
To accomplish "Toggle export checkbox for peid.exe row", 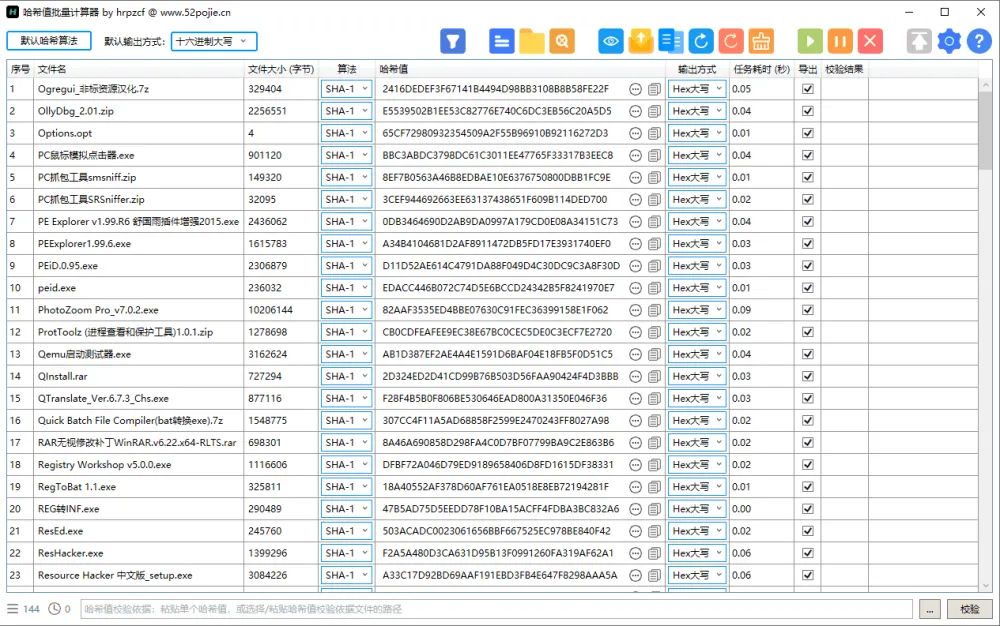I will point(808,288).
